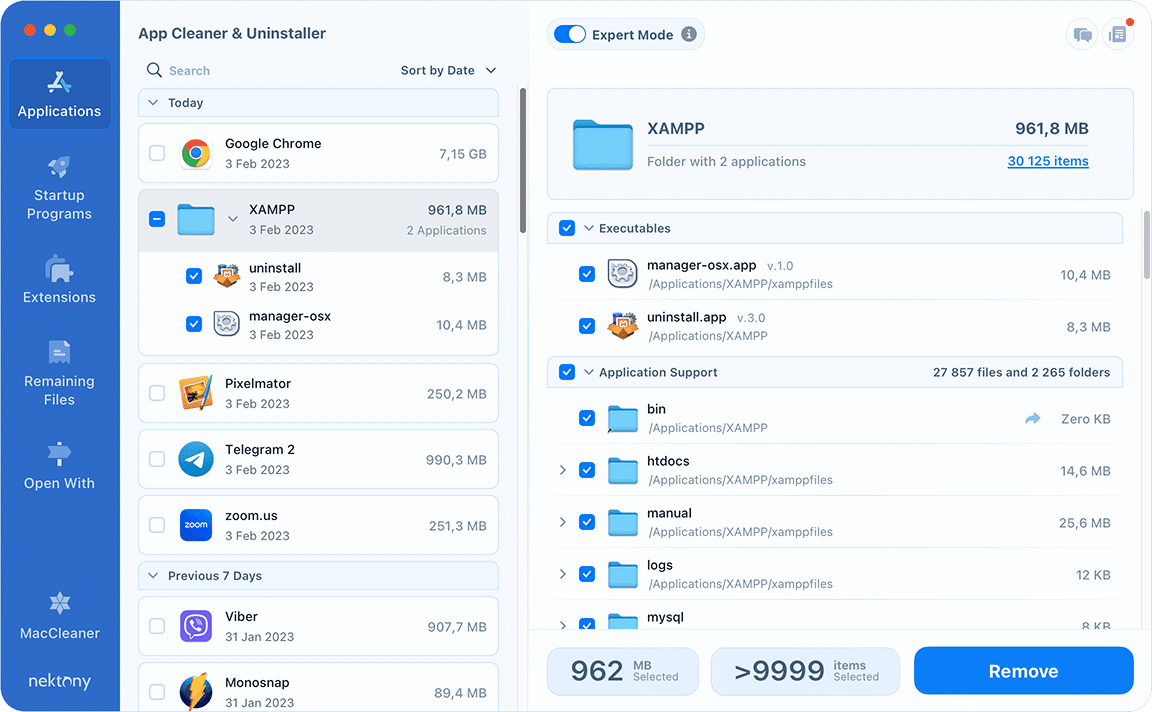Image resolution: width=1152 pixels, height=712 pixels.
Task: Switch to the Applications tab
Action: [59, 93]
